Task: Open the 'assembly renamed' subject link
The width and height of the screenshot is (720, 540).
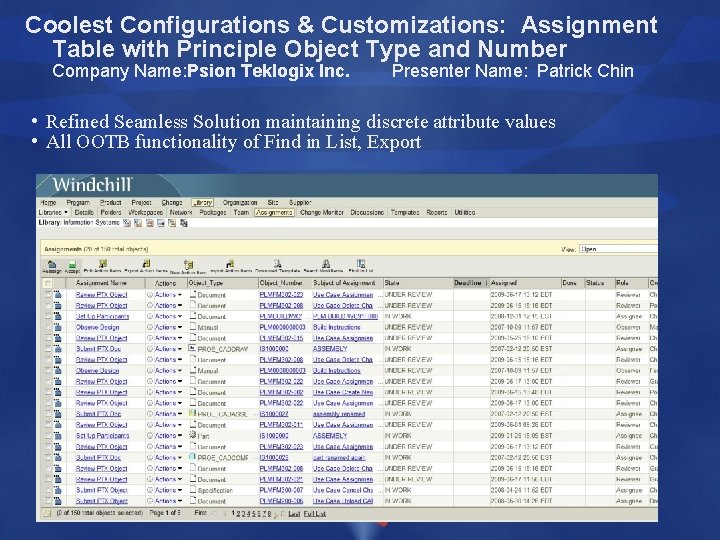Action: 339,414
